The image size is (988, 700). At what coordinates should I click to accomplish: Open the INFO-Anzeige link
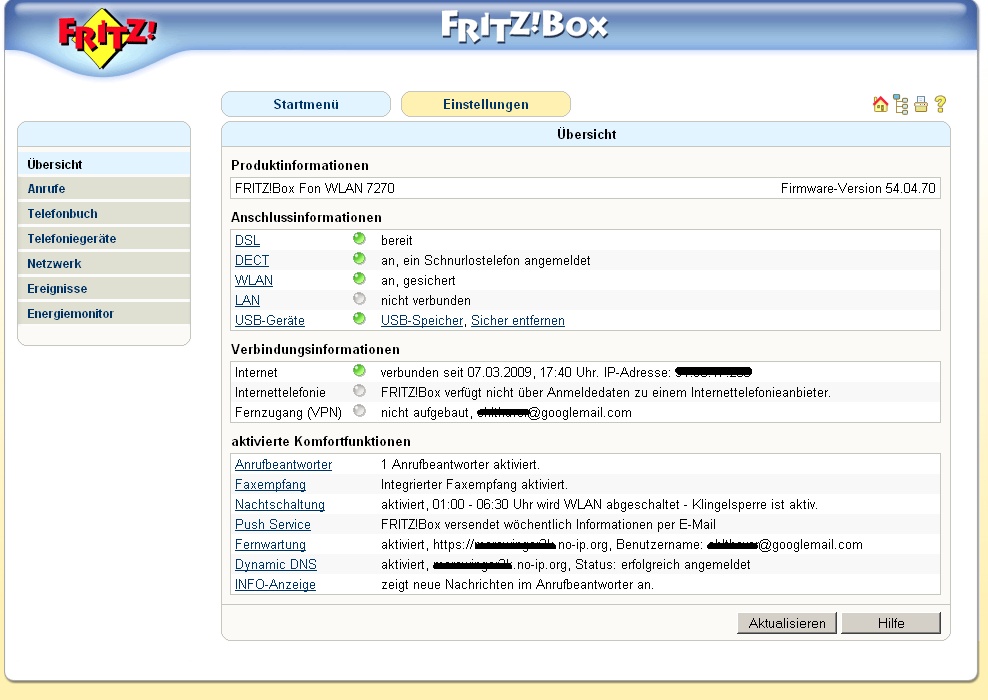(275, 585)
